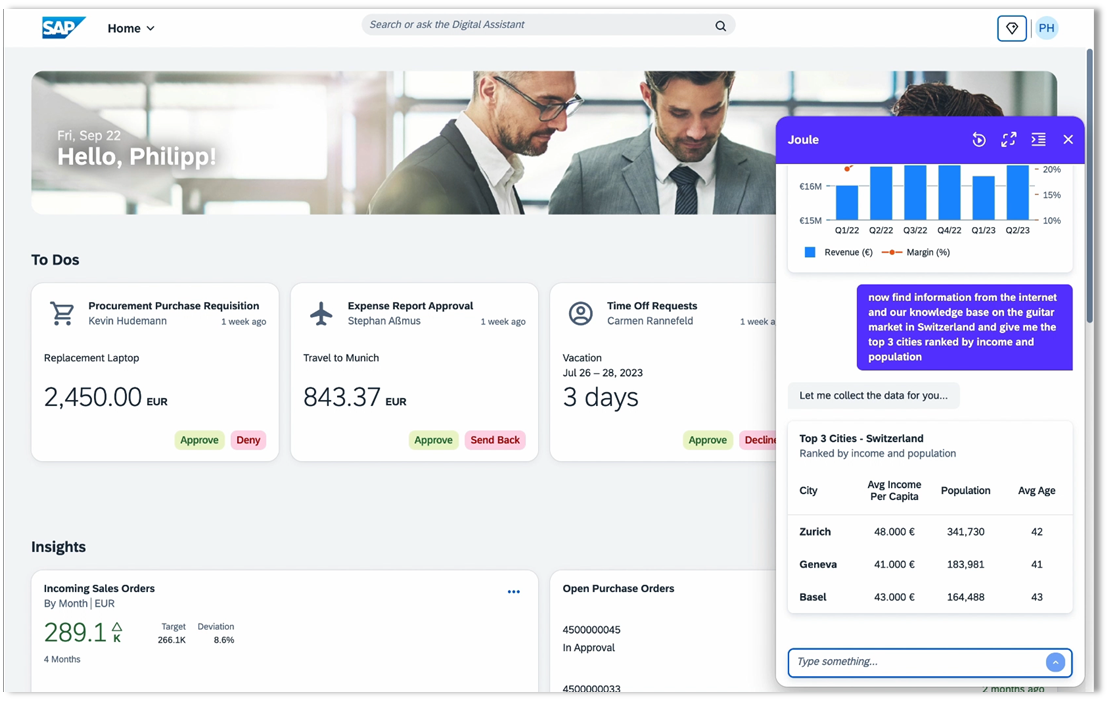Click the Joule panel menu icon

click(1038, 140)
